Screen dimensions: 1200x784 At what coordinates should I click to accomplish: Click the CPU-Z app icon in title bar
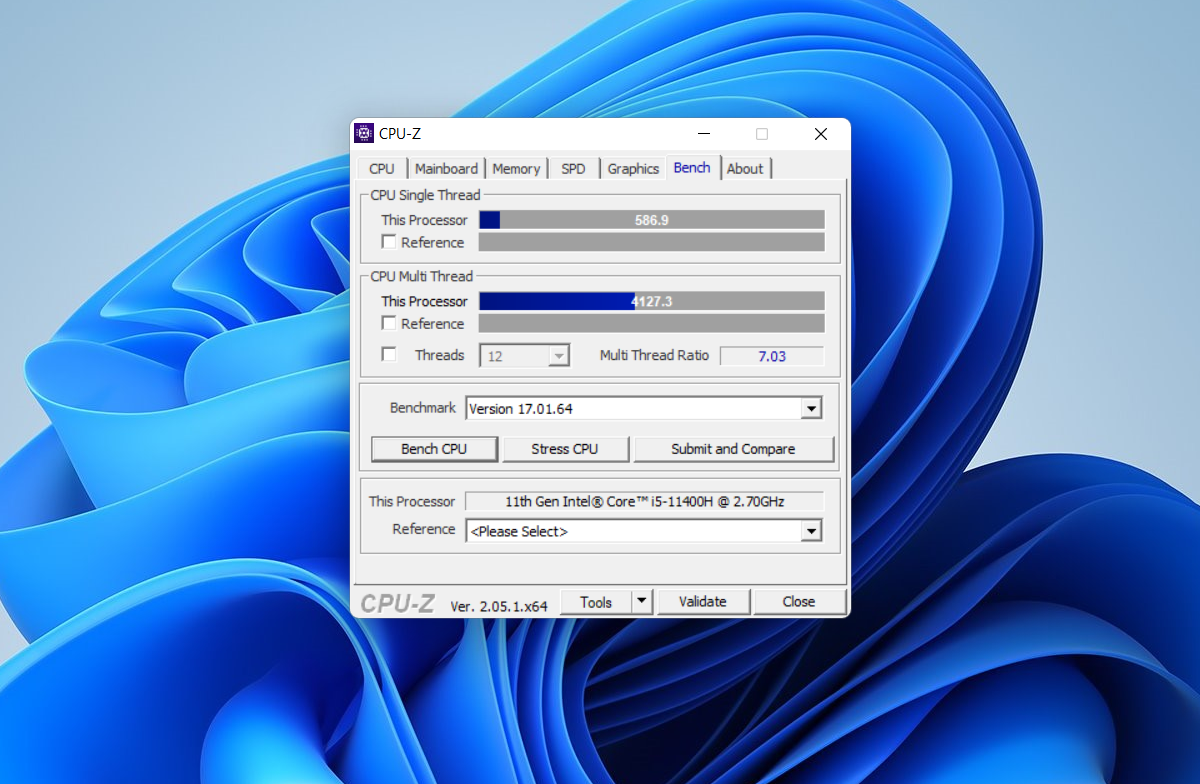[x=364, y=134]
